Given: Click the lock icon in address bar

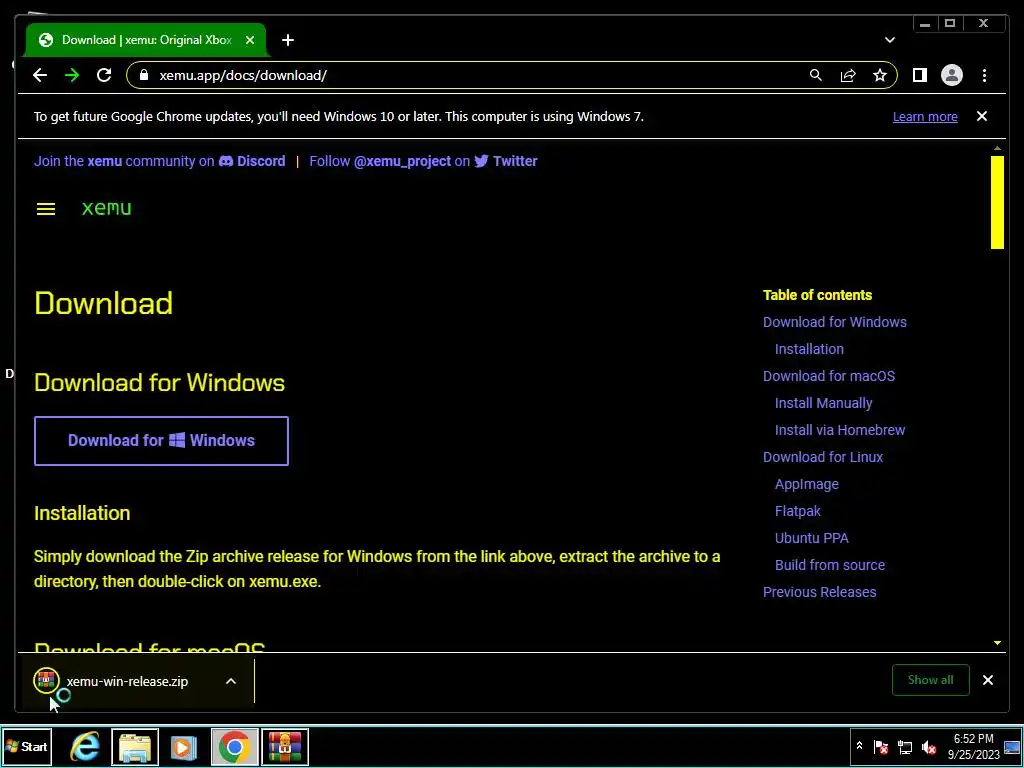Looking at the screenshot, I should tap(144, 75).
